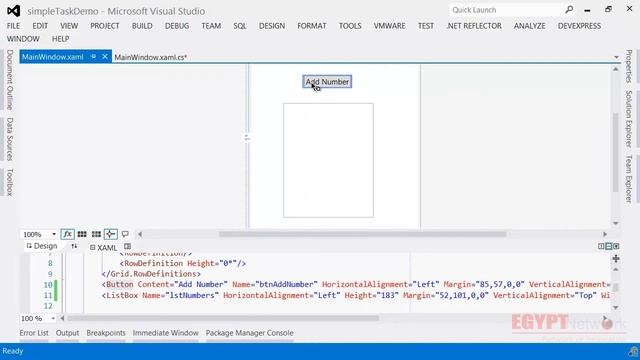
Task: Expand the Document Outline side panel
Action: (10, 80)
